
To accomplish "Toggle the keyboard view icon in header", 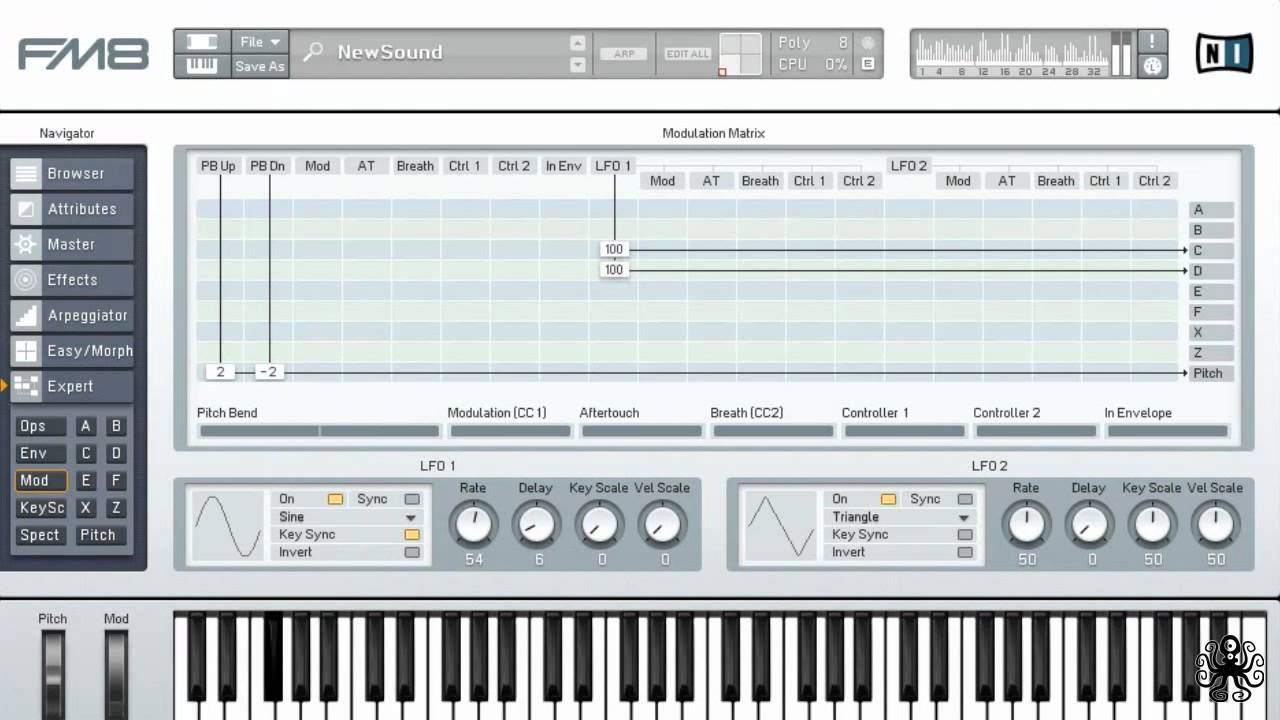I will click(x=202, y=66).
